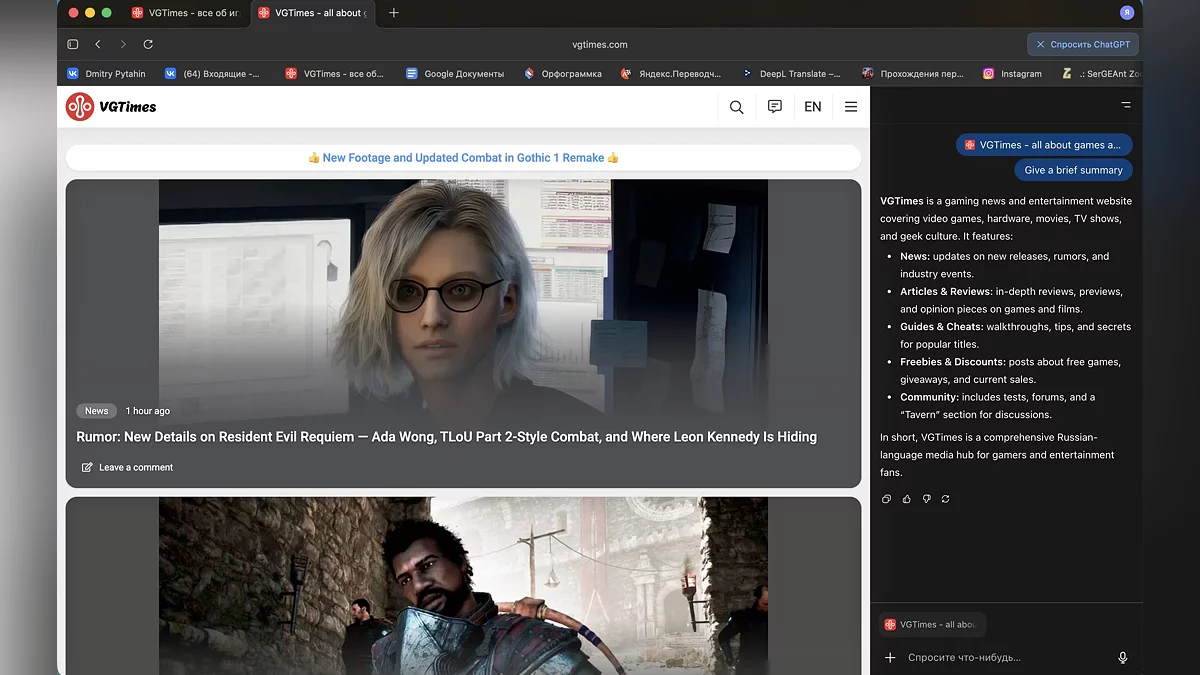Go back to the previous page
This screenshot has width=1200, height=675.
click(x=98, y=44)
